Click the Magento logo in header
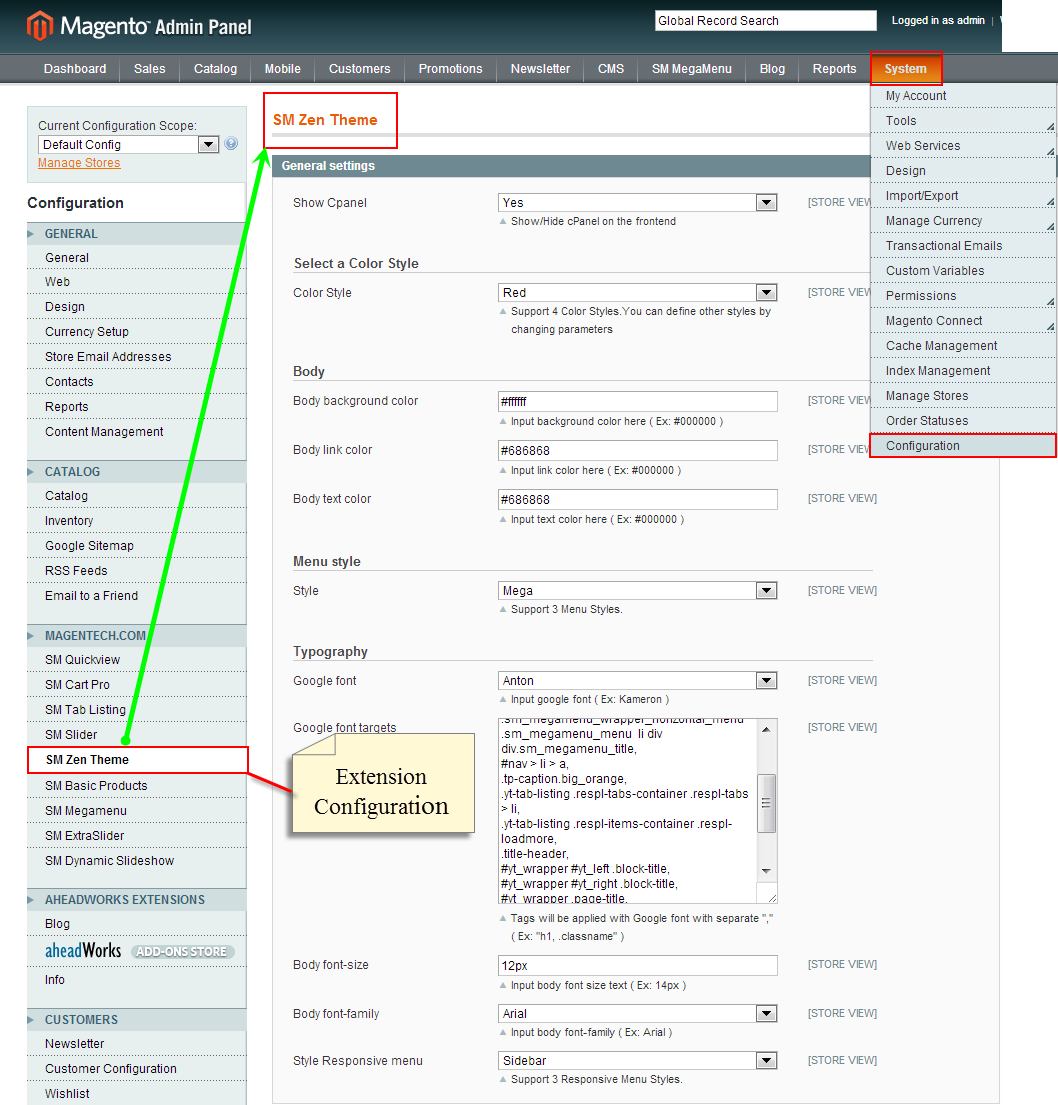 139,26
